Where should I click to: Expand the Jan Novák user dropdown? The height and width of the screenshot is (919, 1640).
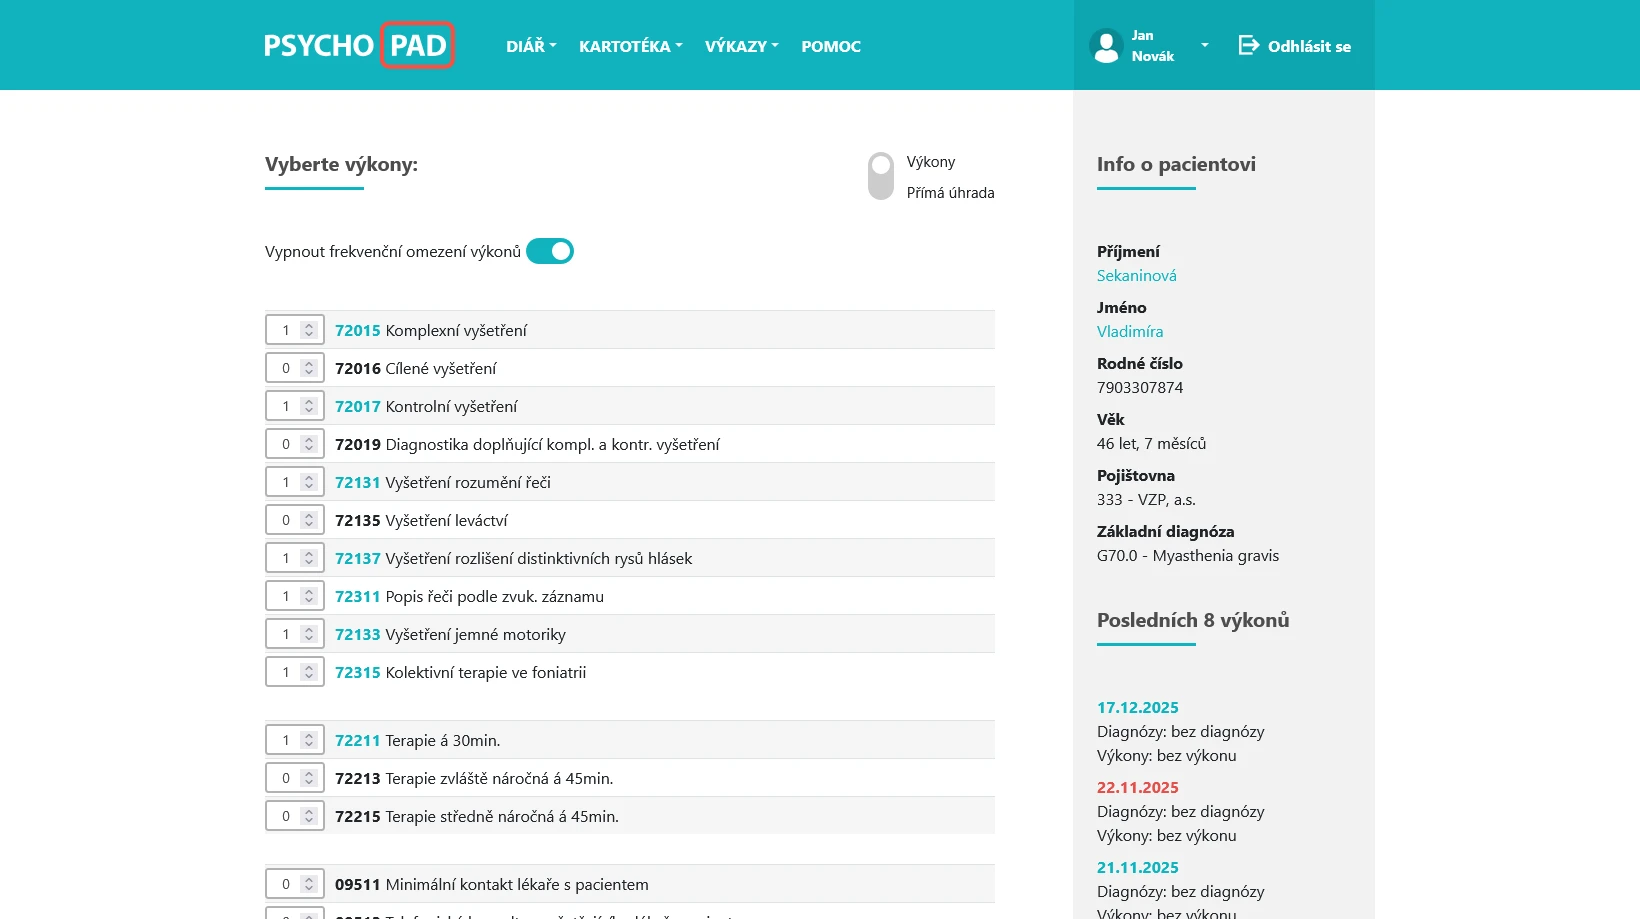1203,46
